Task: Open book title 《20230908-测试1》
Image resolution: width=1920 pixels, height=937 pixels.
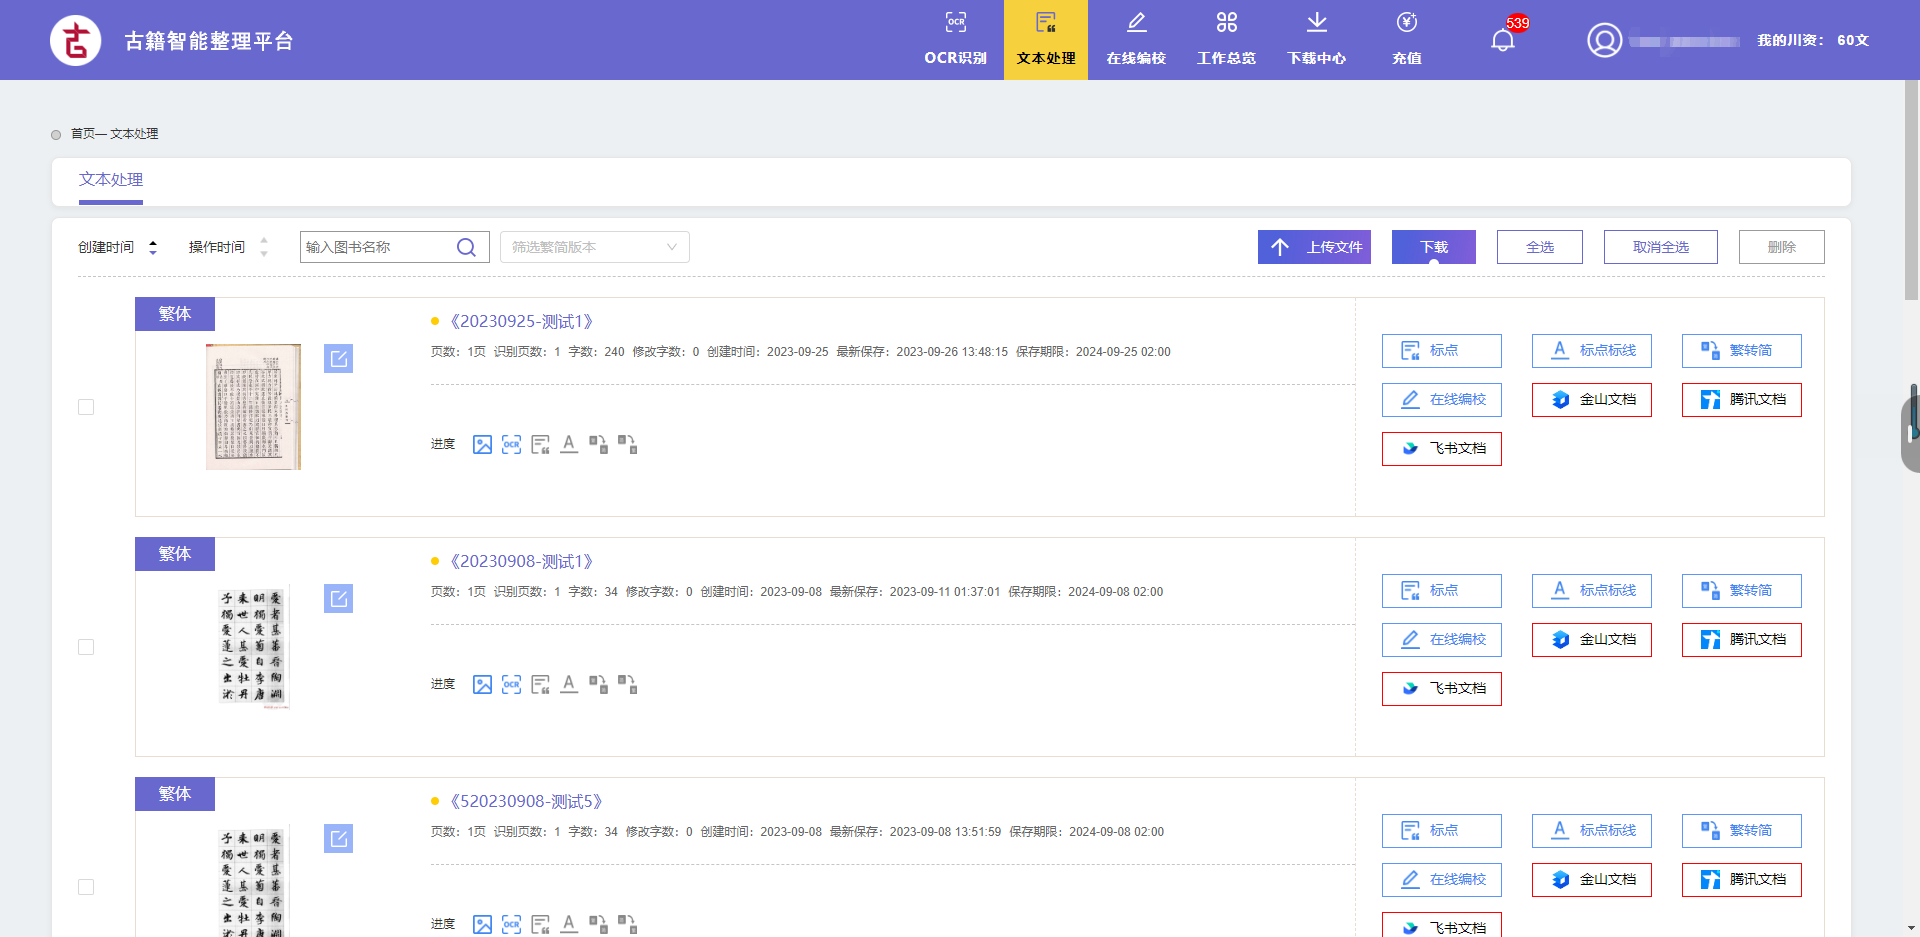Action: coord(521,561)
